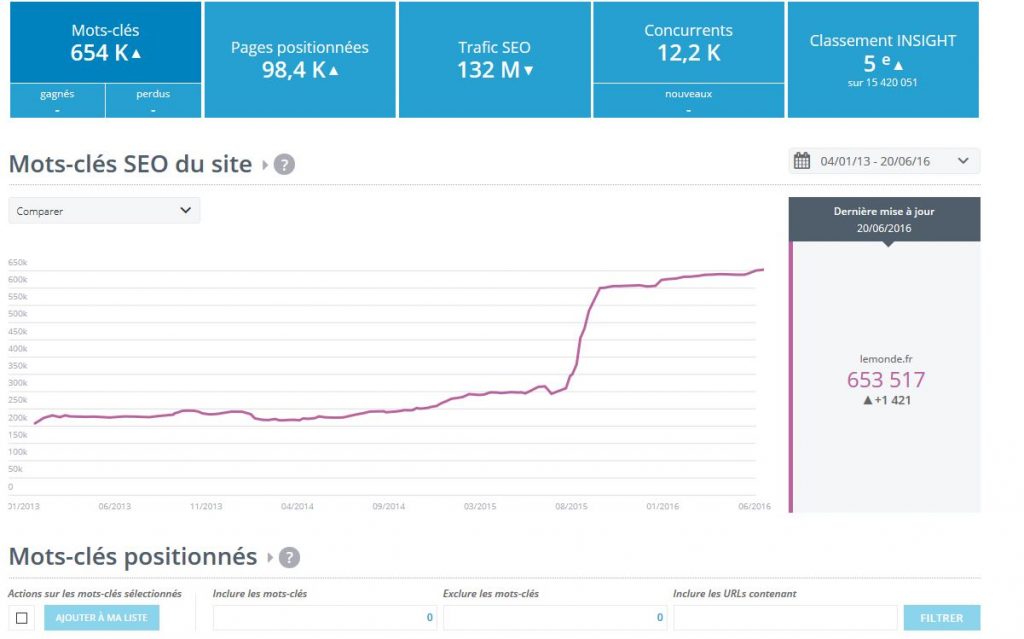
Task: Click the calendar icon in date range
Action: coord(801,161)
